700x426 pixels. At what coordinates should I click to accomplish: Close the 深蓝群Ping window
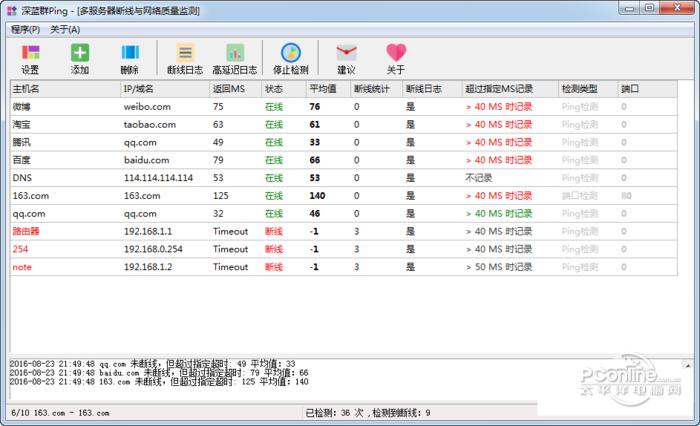pos(677,8)
